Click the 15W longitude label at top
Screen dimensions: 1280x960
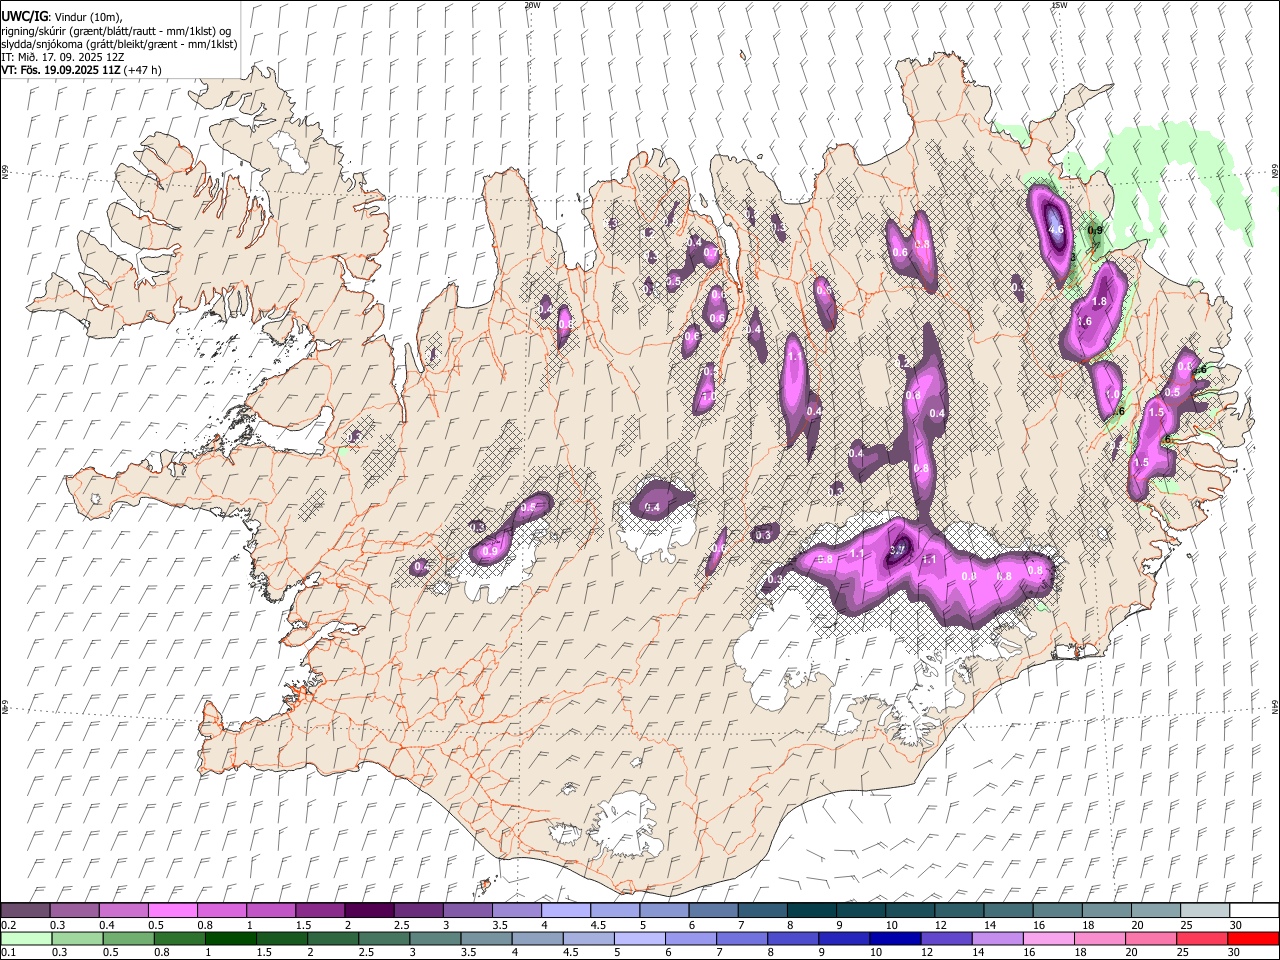point(1059,5)
